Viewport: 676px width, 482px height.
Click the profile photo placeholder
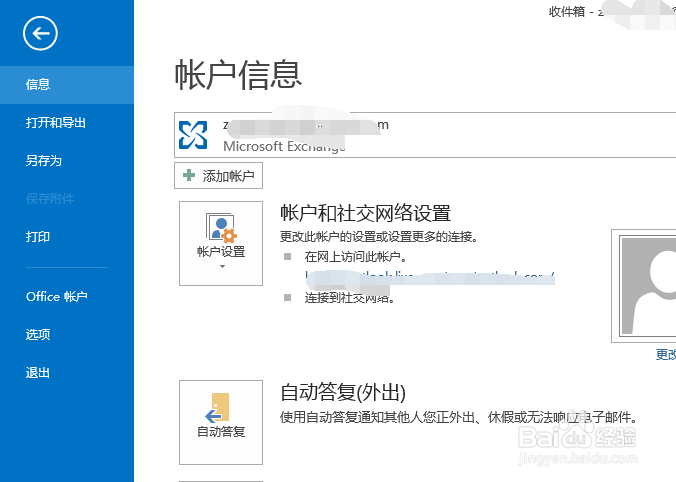644,286
